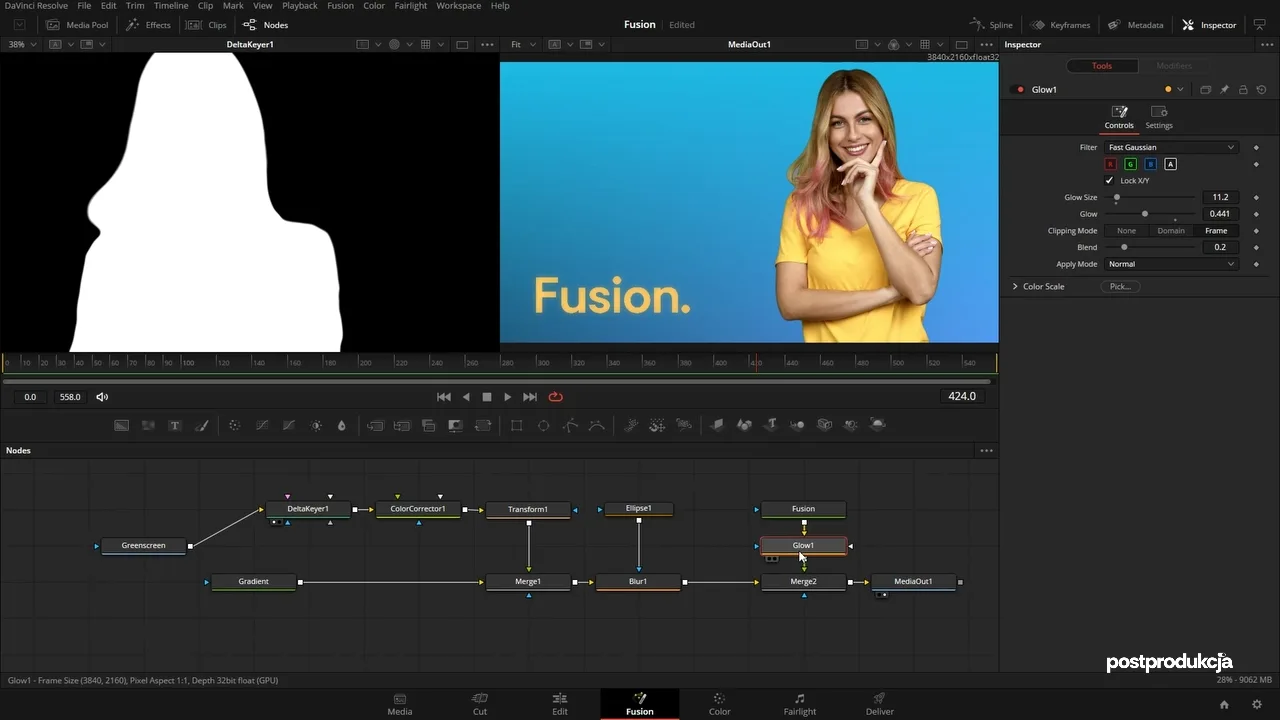This screenshot has width=1280, height=720.
Task: Play forward
Action: point(508,397)
